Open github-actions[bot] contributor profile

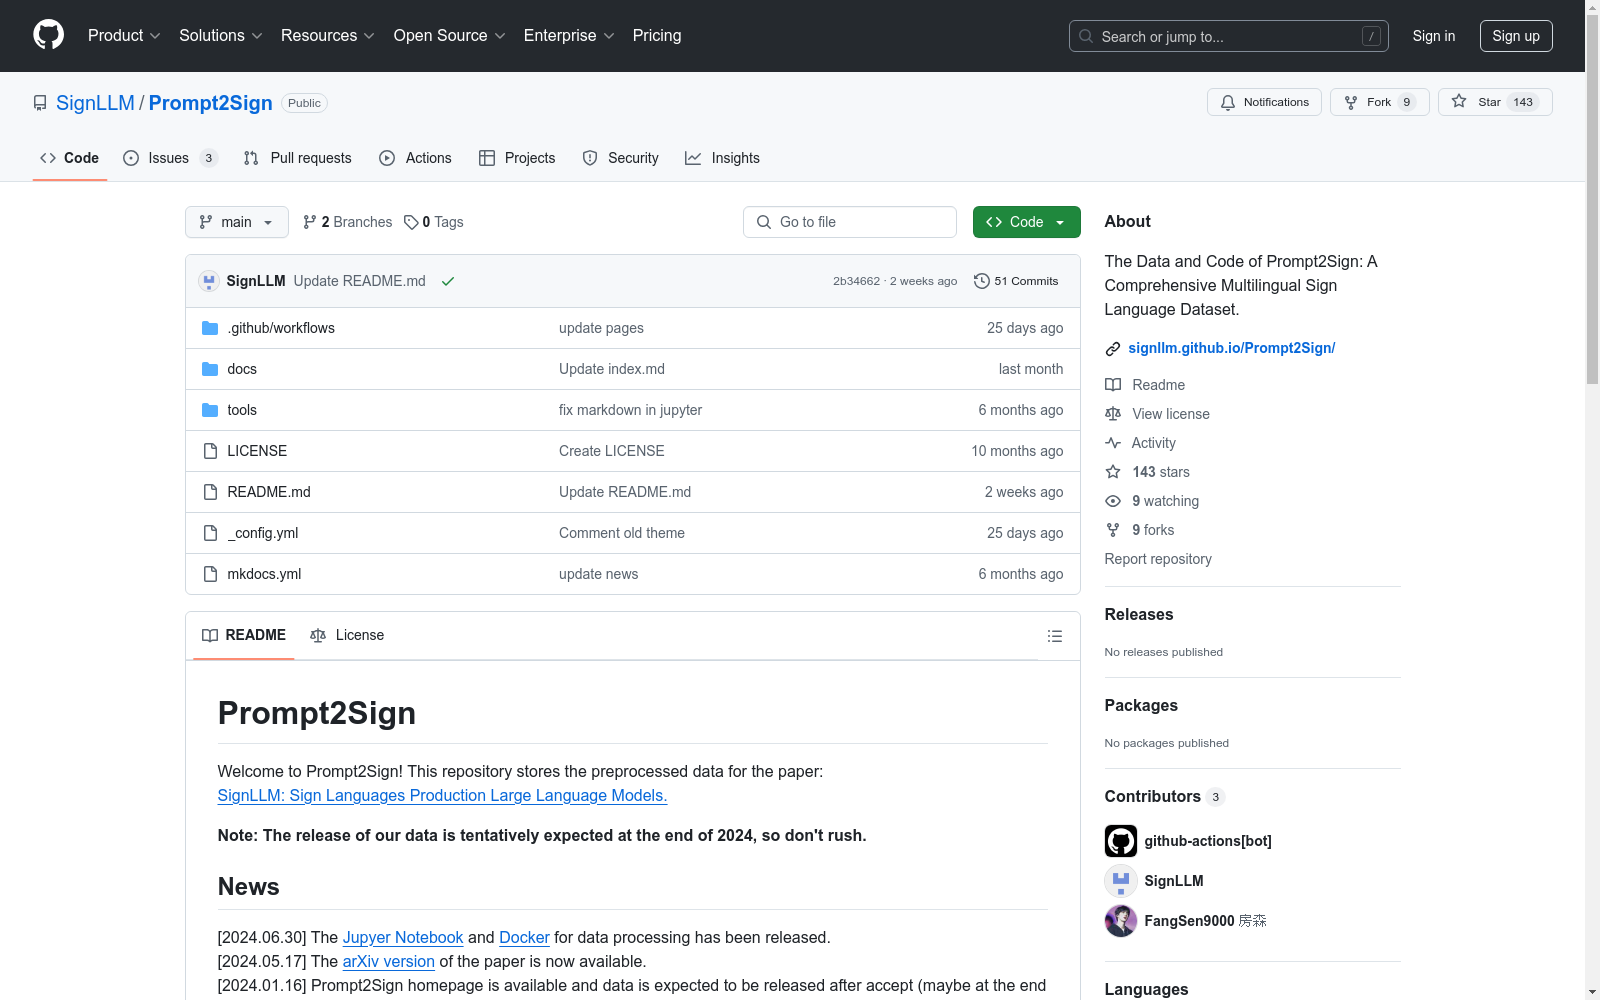(1208, 841)
